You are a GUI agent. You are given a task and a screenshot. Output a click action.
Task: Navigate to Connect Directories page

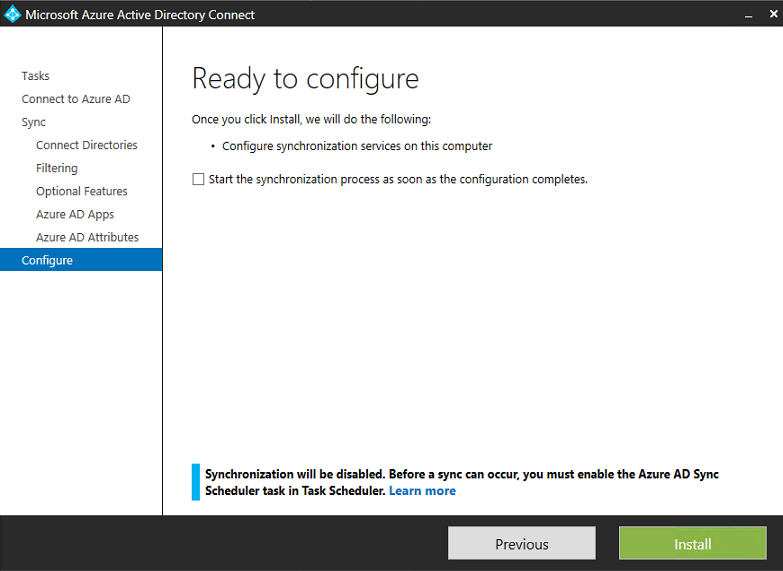[87, 145]
